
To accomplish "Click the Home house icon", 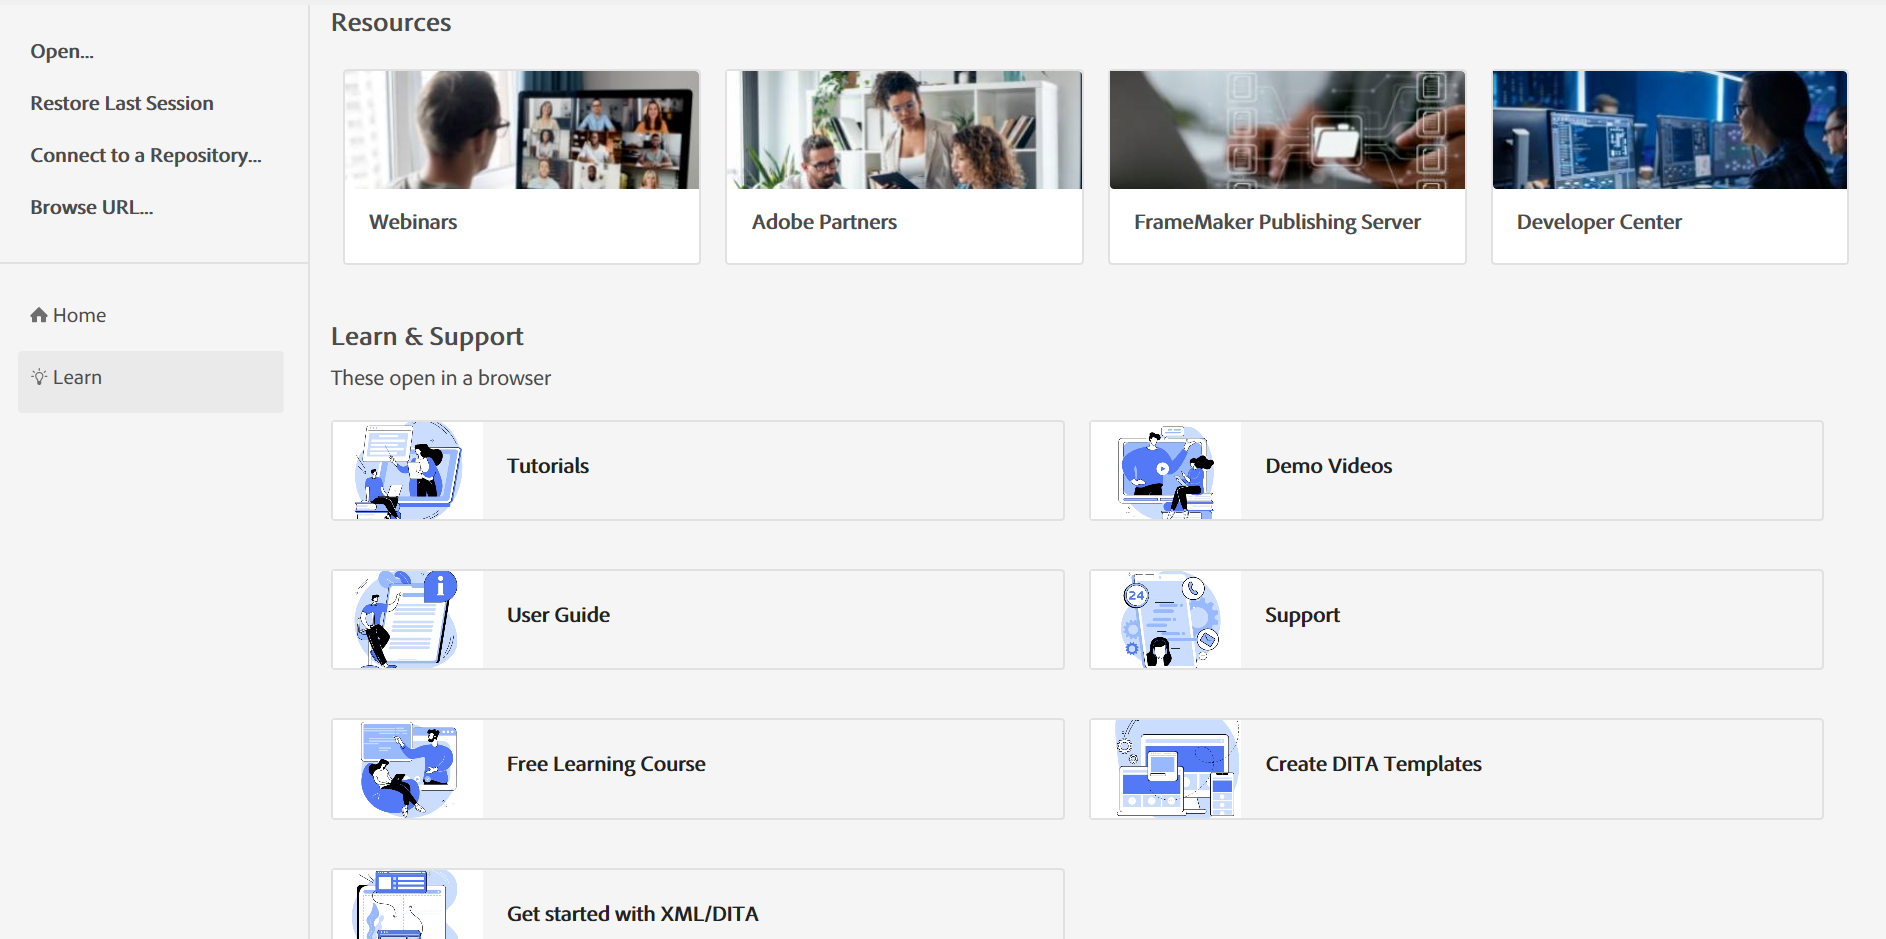I will [39, 316].
